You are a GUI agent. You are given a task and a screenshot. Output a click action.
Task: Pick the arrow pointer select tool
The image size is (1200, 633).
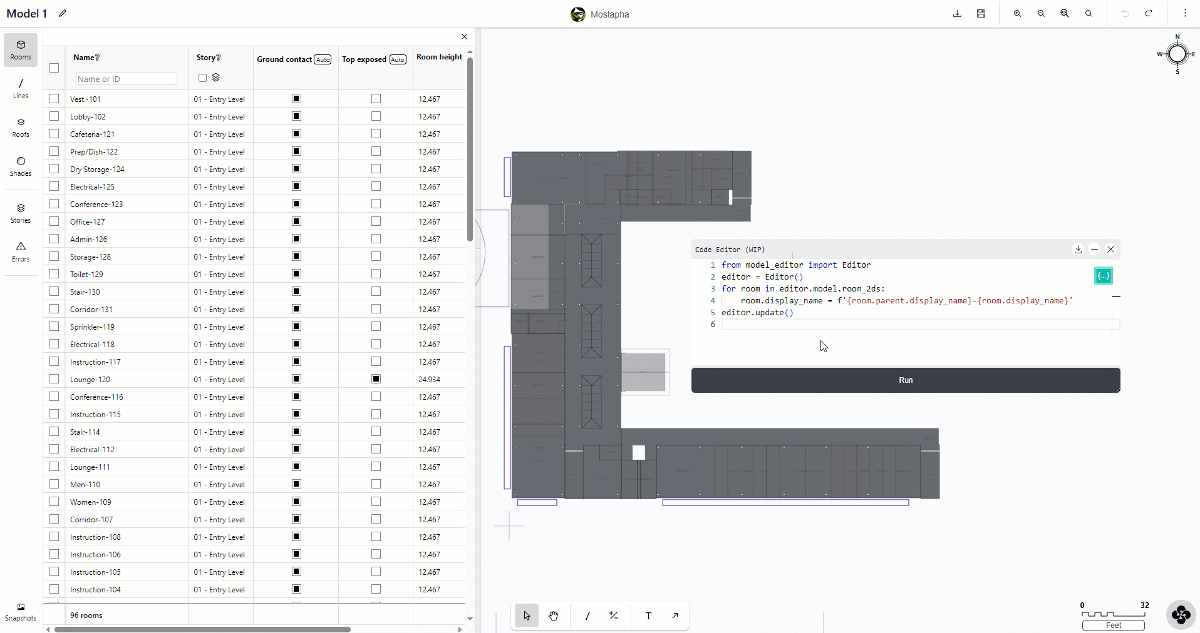(x=526, y=616)
